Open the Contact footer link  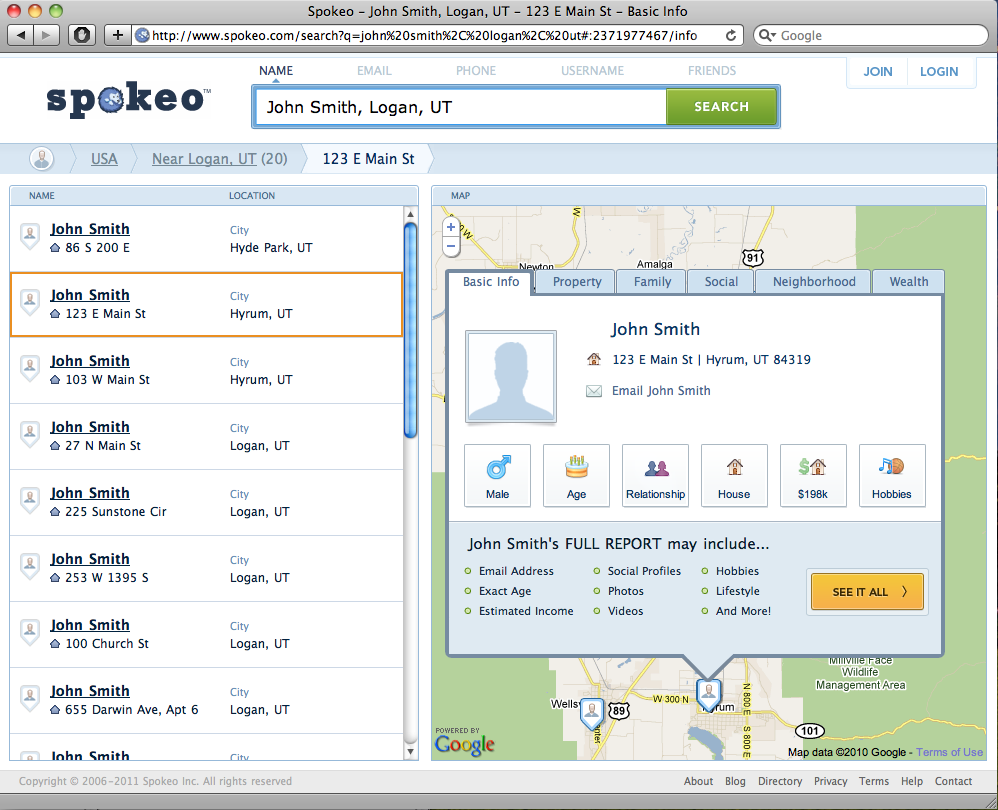coord(953,781)
